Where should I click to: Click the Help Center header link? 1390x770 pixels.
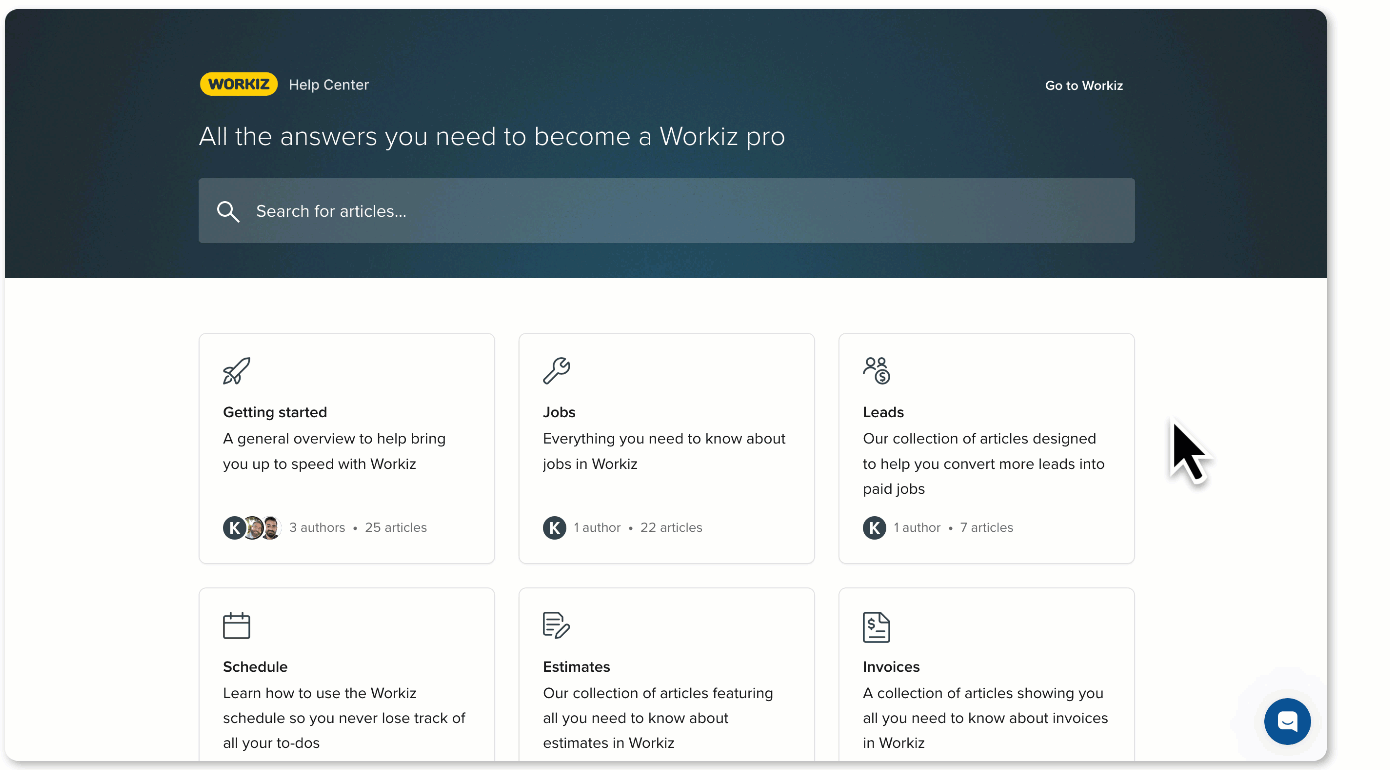pyautogui.click(x=329, y=85)
